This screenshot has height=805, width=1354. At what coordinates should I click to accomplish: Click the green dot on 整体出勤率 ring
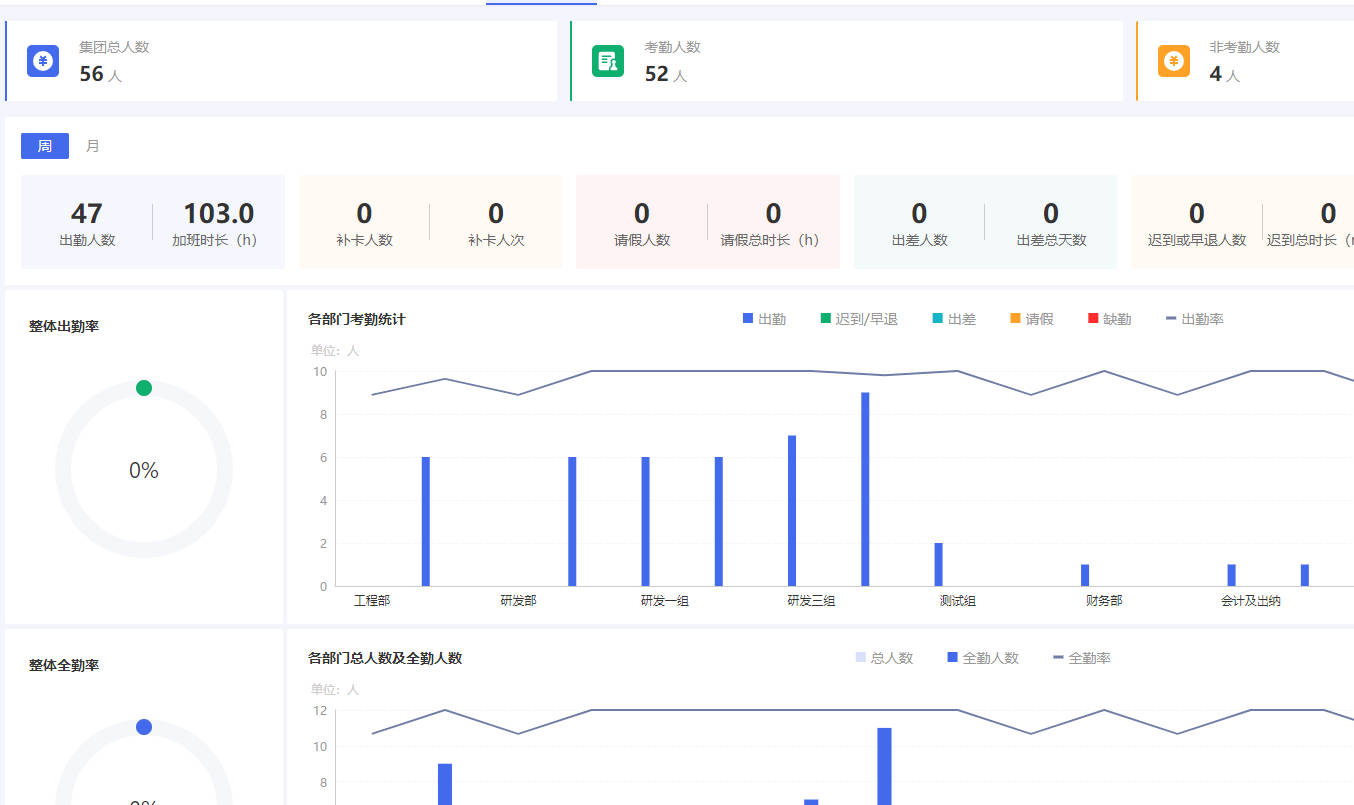pos(144,388)
